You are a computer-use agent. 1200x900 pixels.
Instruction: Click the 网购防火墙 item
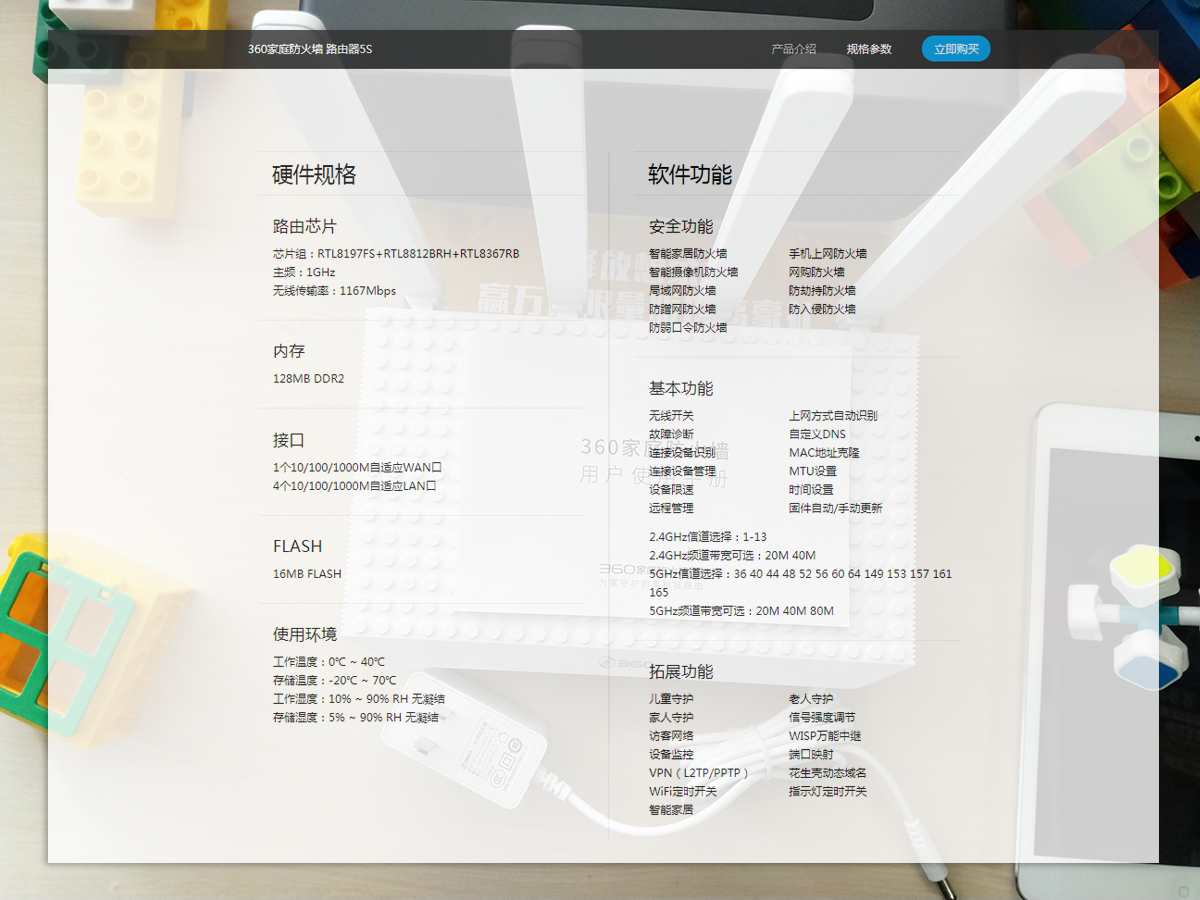817,272
